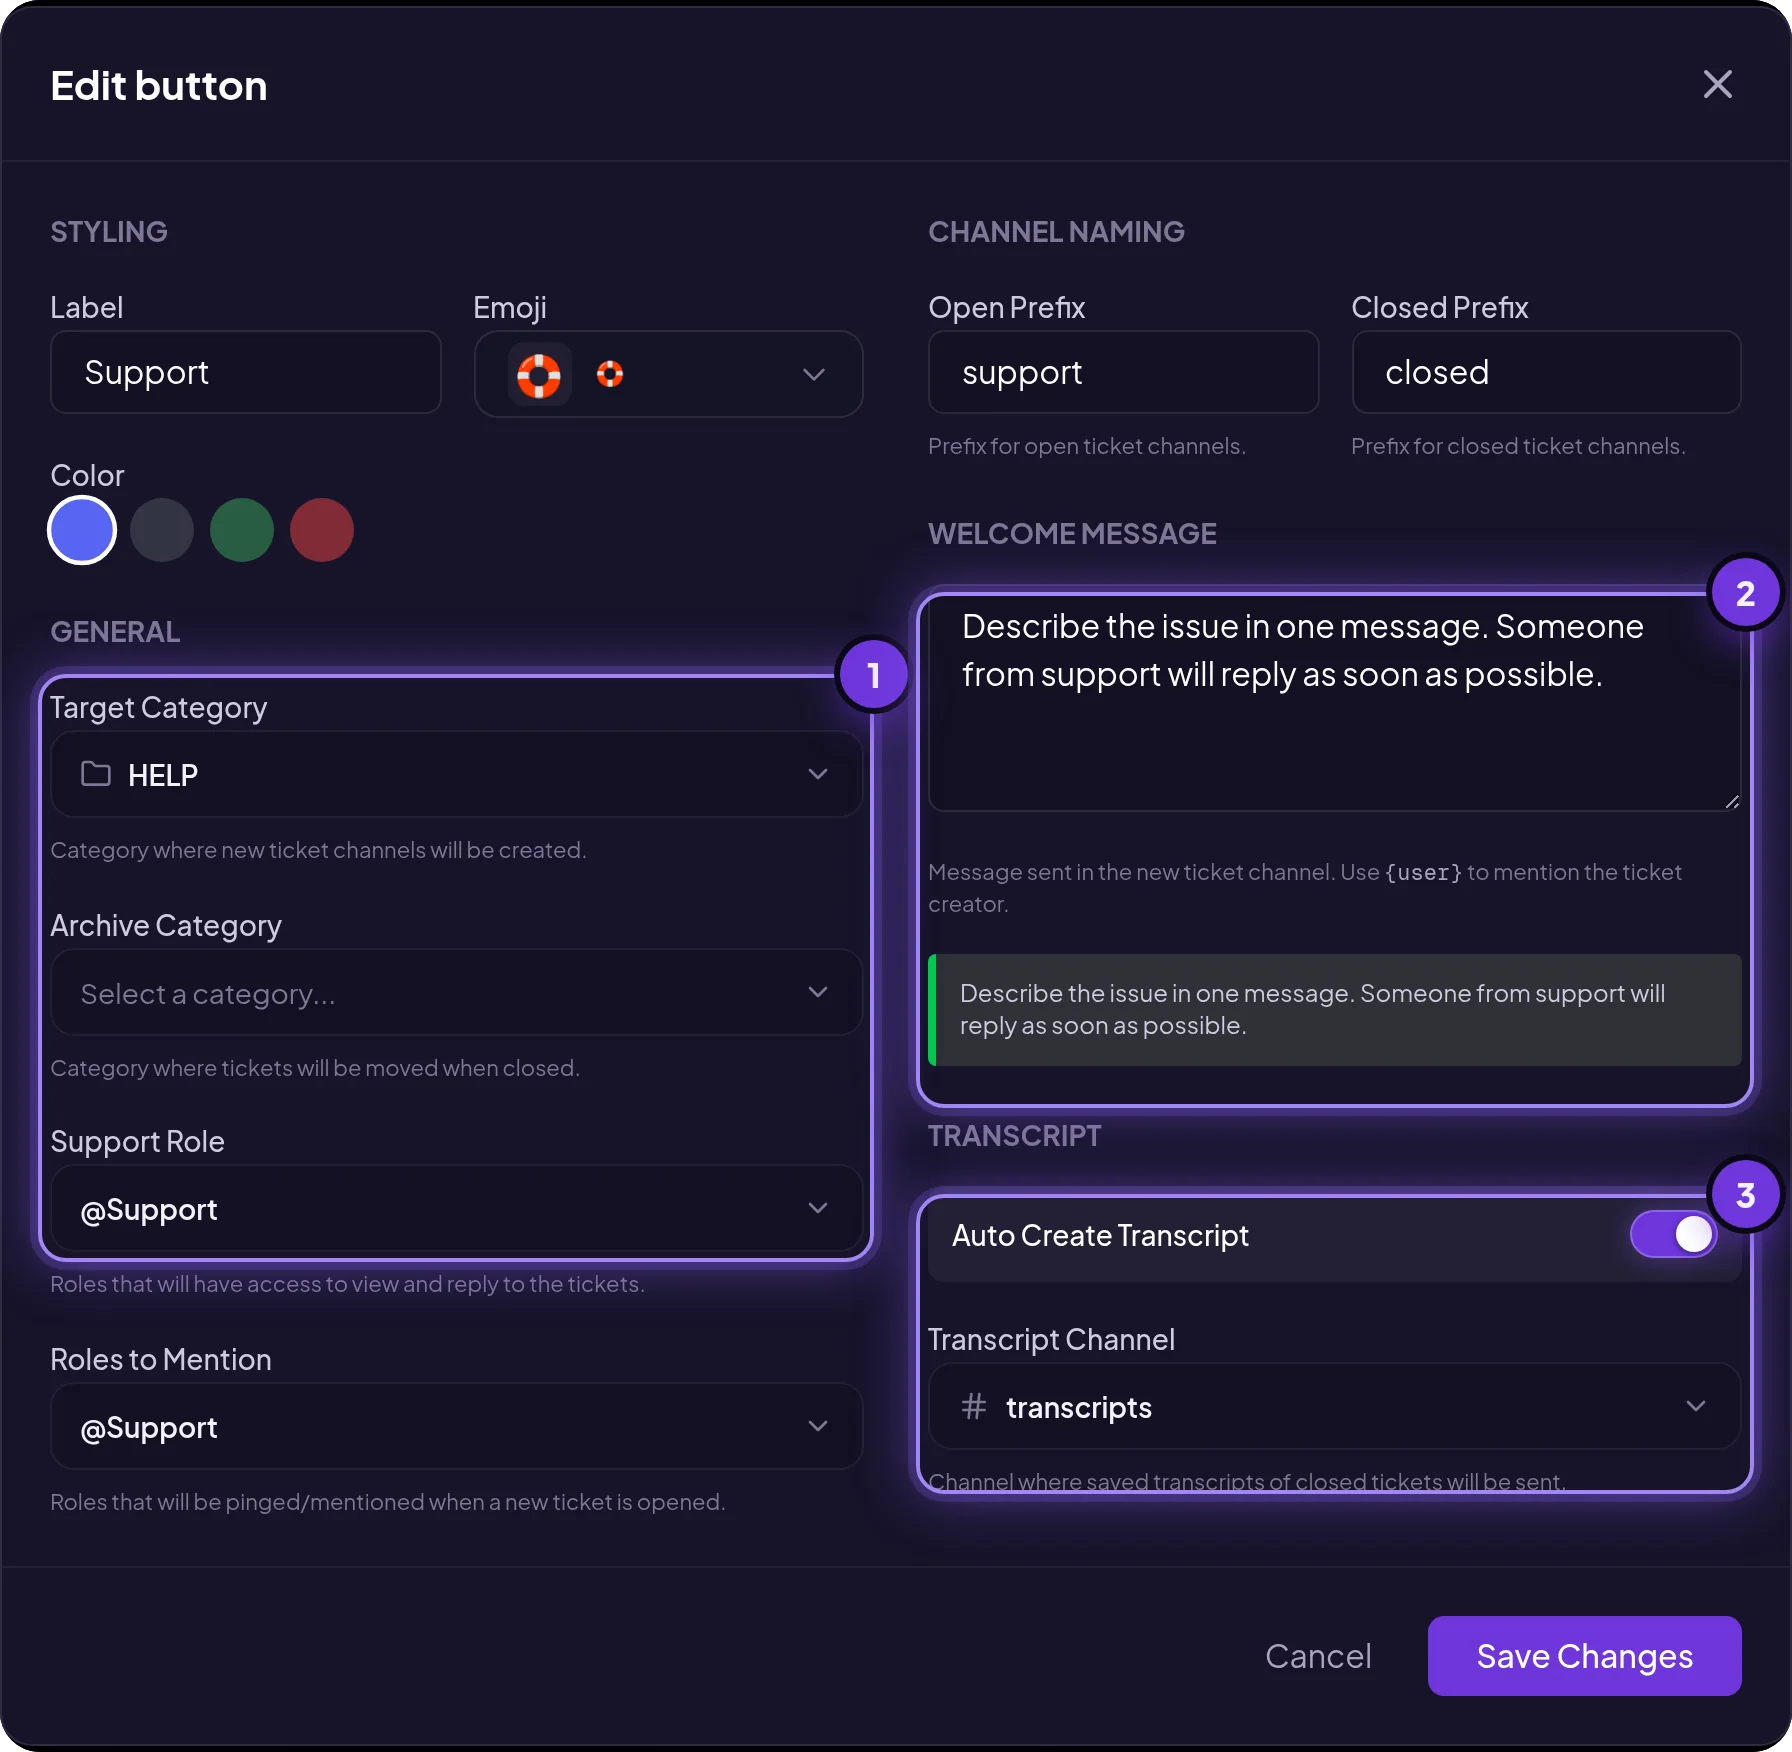Choose the gray color swatch

(162, 530)
